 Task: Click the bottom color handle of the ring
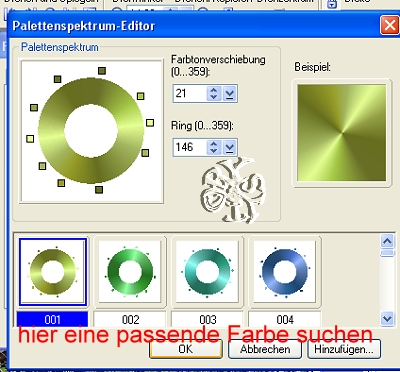(99, 190)
